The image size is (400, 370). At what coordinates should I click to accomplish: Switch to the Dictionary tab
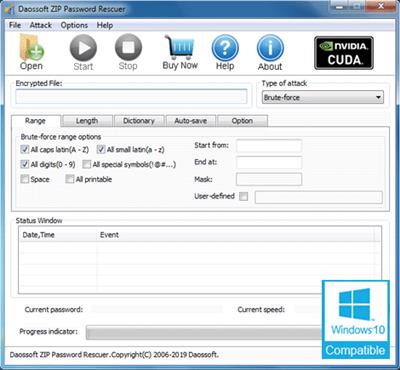pyautogui.click(x=139, y=121)
